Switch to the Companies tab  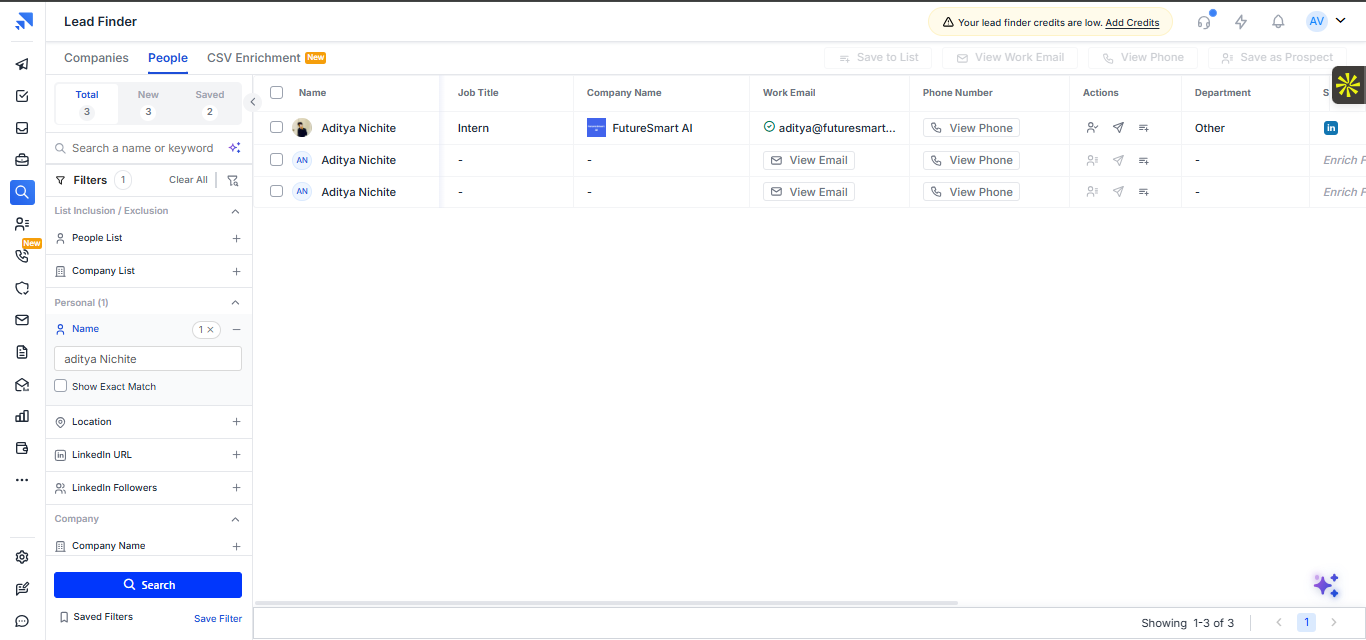click(96, 58)
